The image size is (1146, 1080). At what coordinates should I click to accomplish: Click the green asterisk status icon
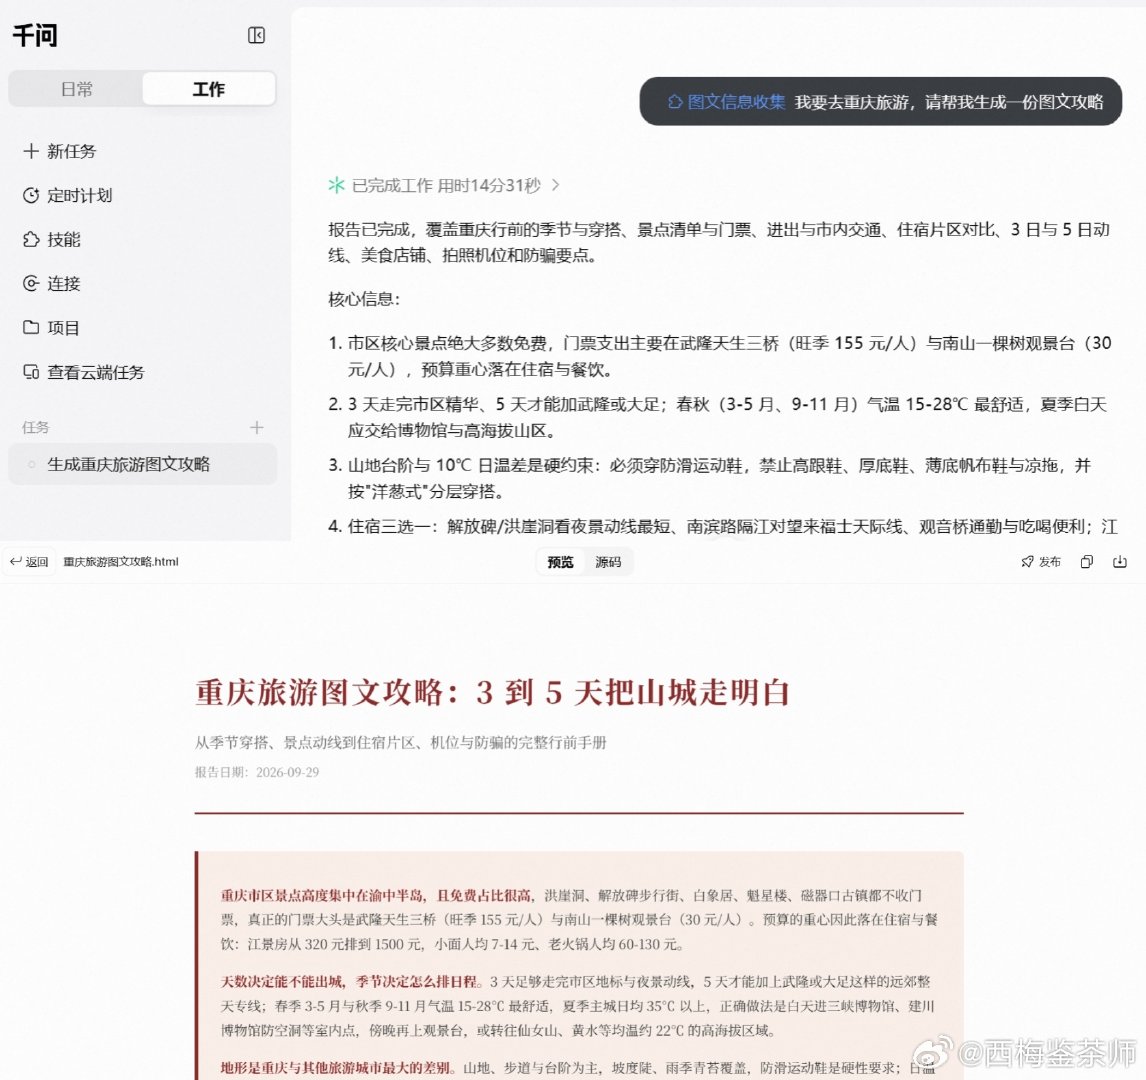[336, 185]
